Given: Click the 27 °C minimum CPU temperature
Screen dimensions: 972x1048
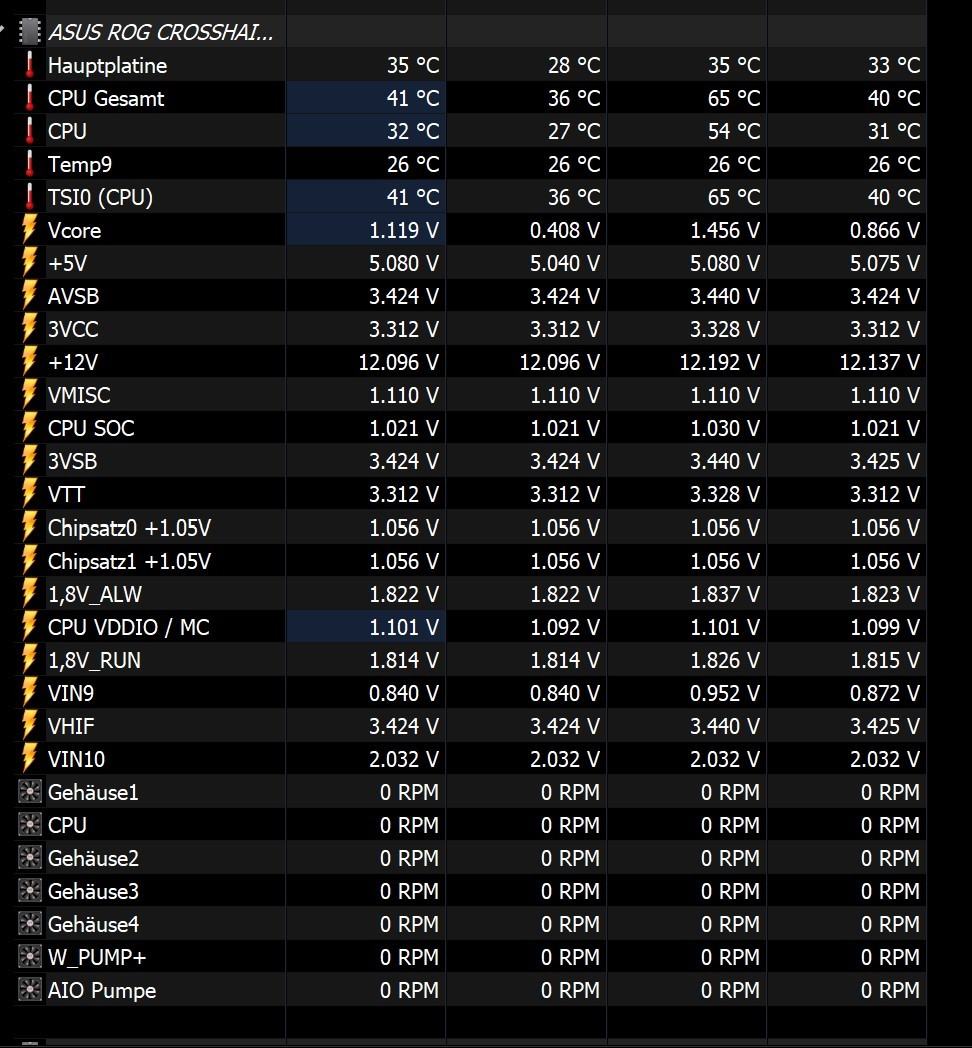Looking at the screenshot, I should tap(574, 131).
